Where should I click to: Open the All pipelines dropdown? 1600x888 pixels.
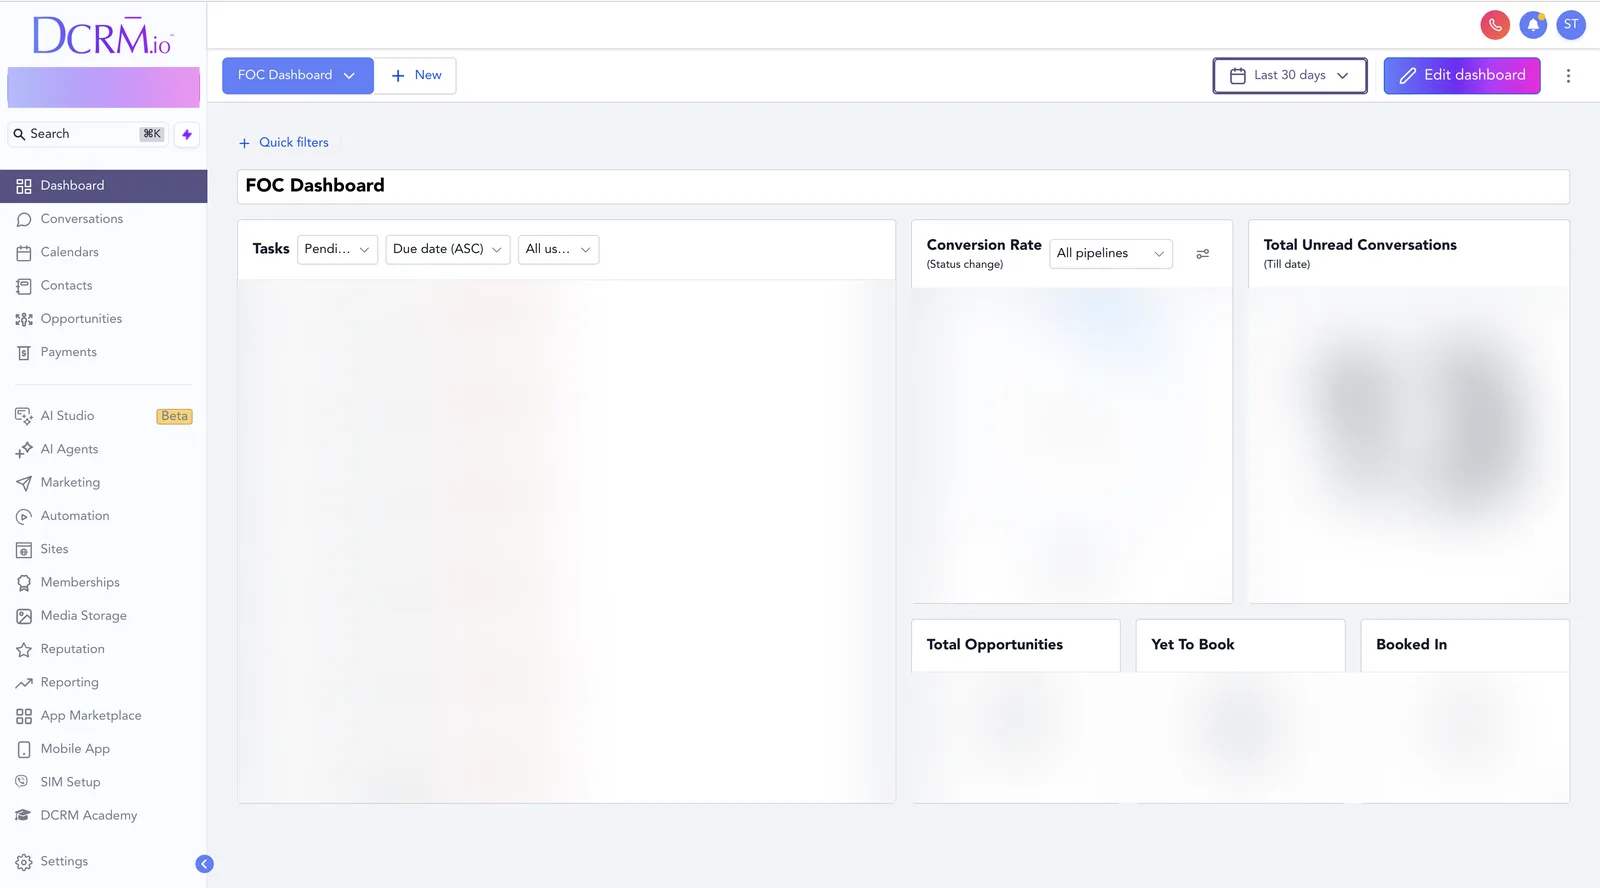[1111, 254]
